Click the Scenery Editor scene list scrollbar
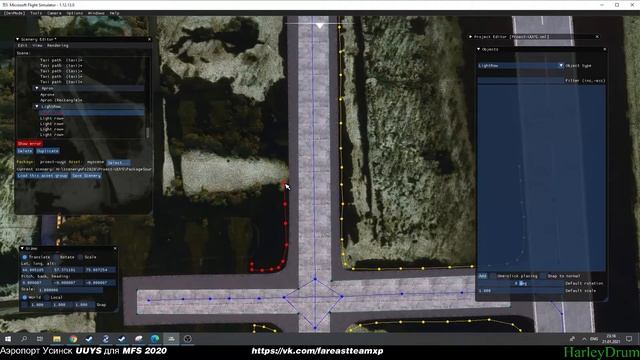The width and height of the screenshot is (640, 360). click(x=147, y=133)
